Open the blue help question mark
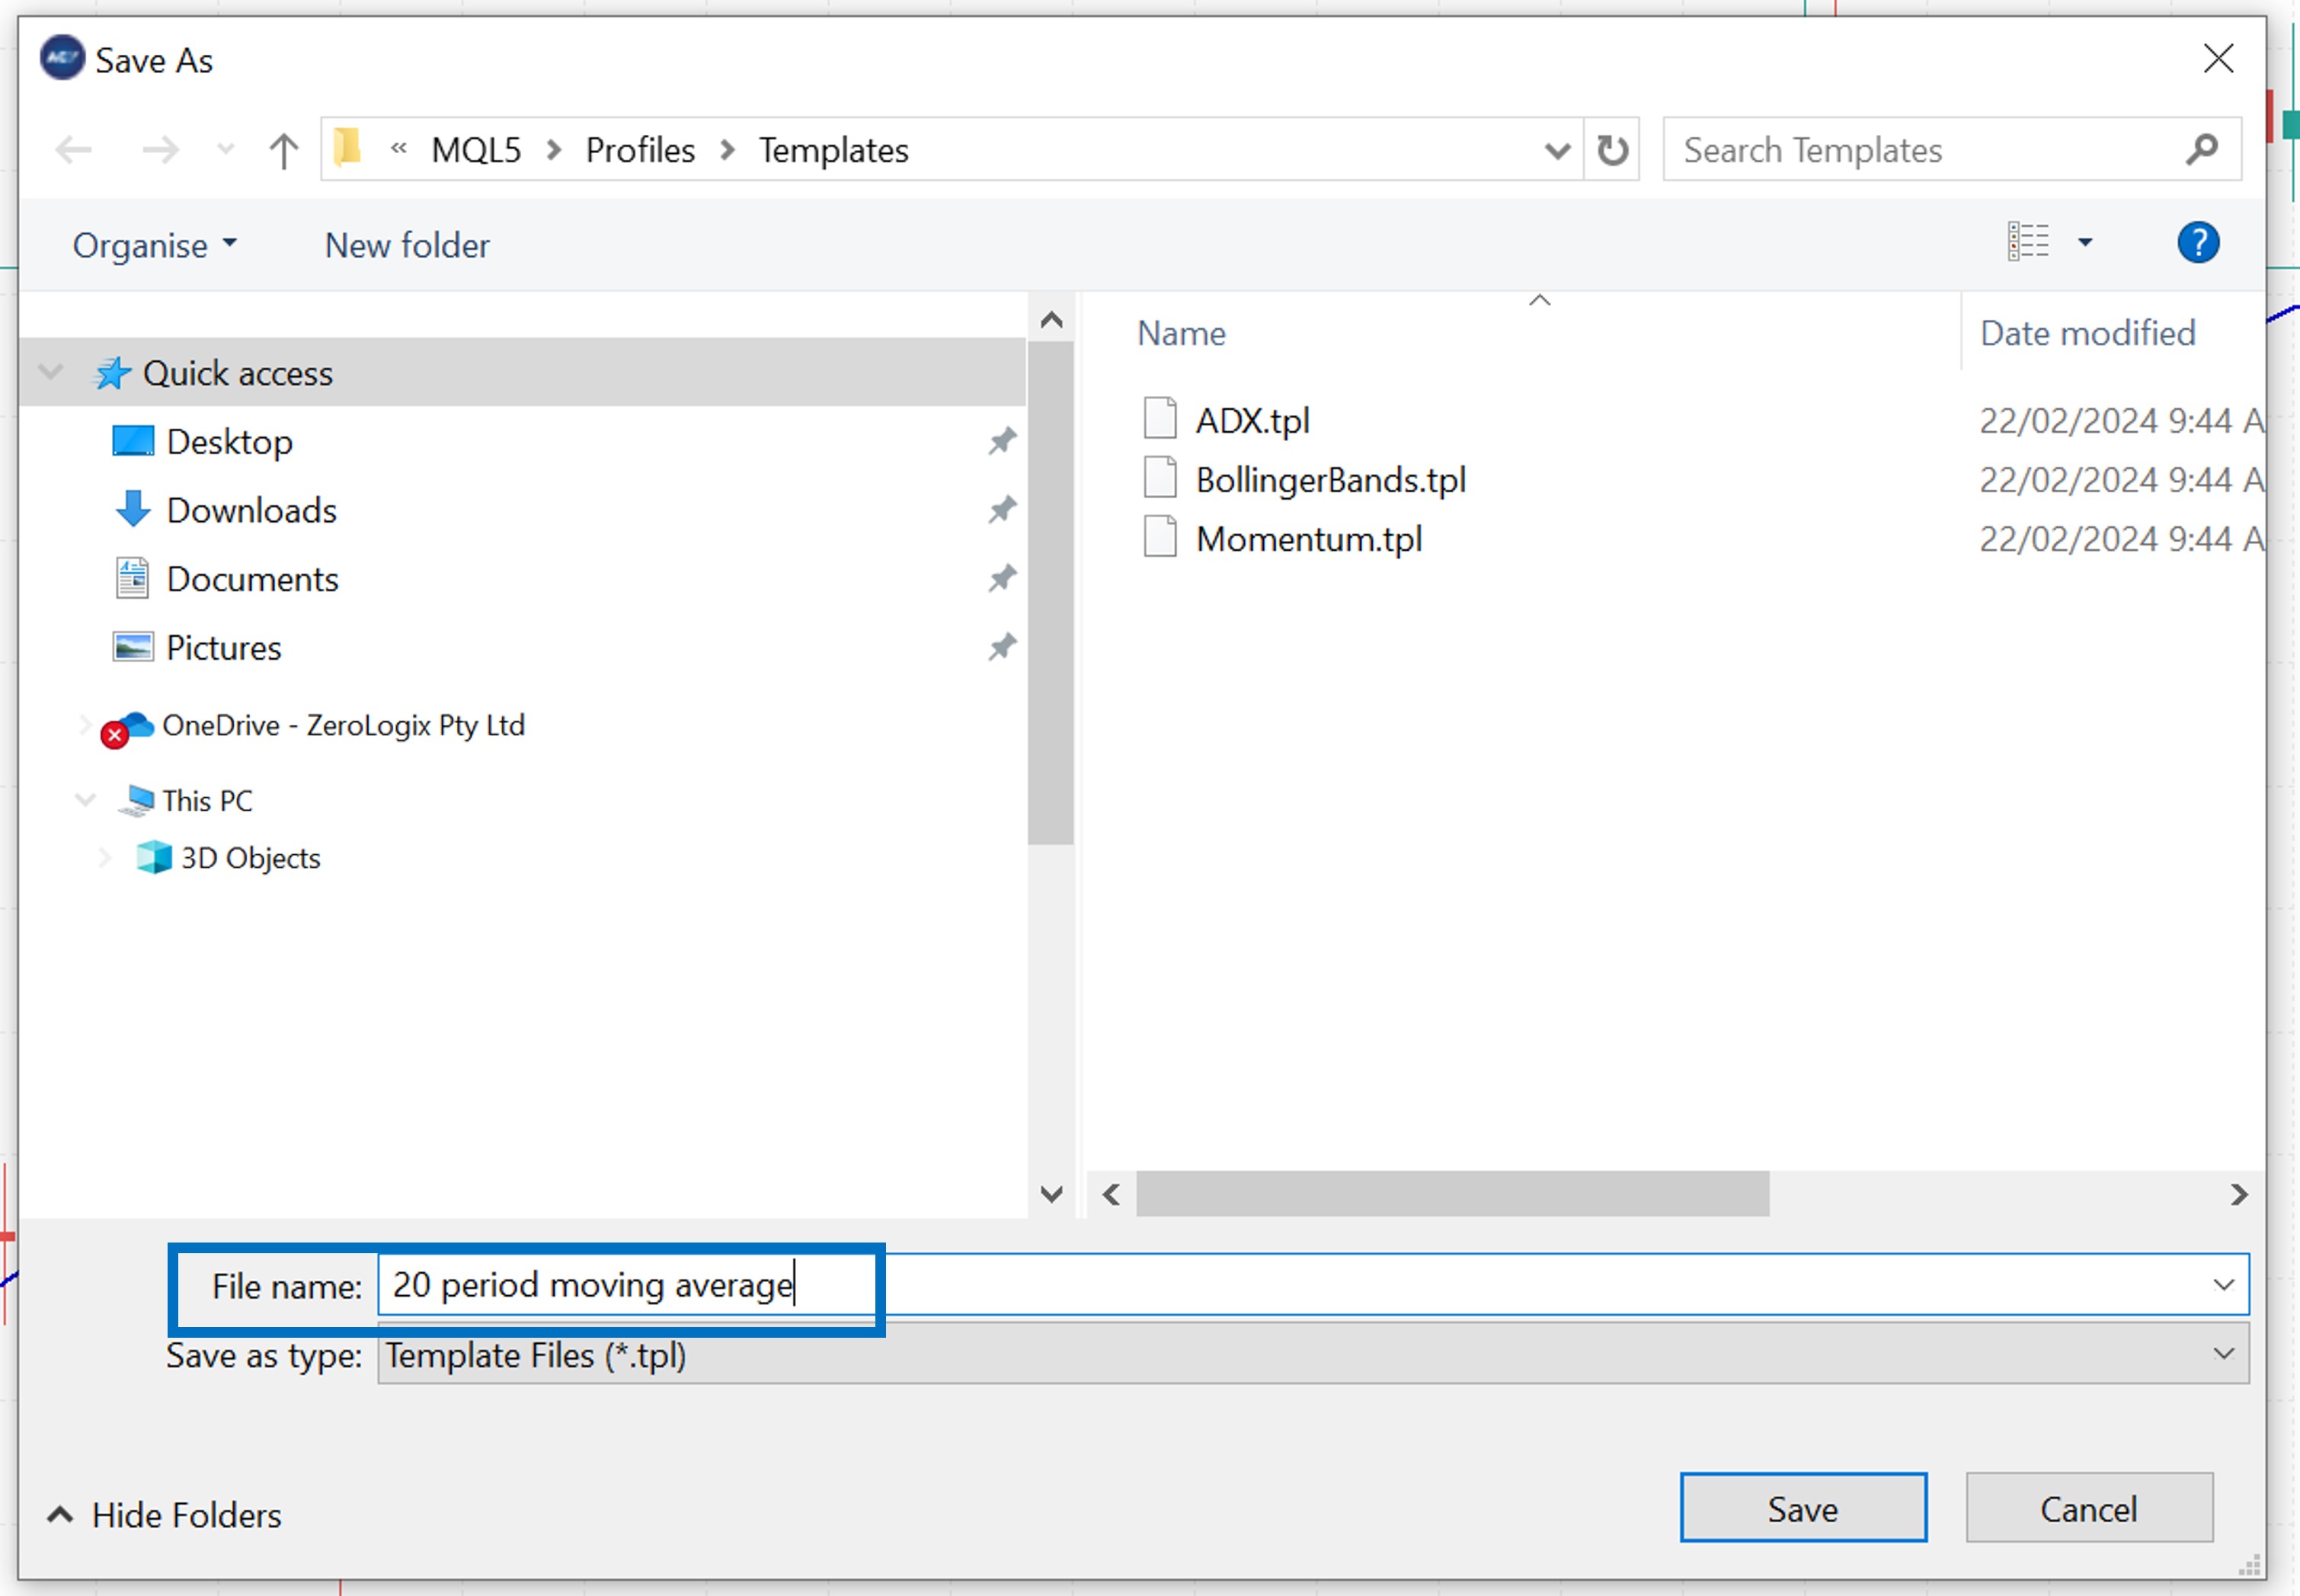The height and width of the screenshot is (1596, 2300). [2197, 243]
